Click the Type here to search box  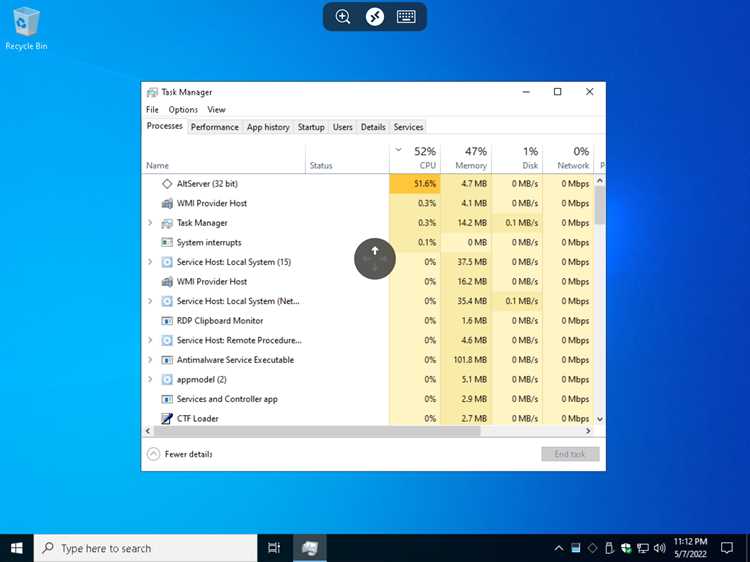tap(145, 548)
